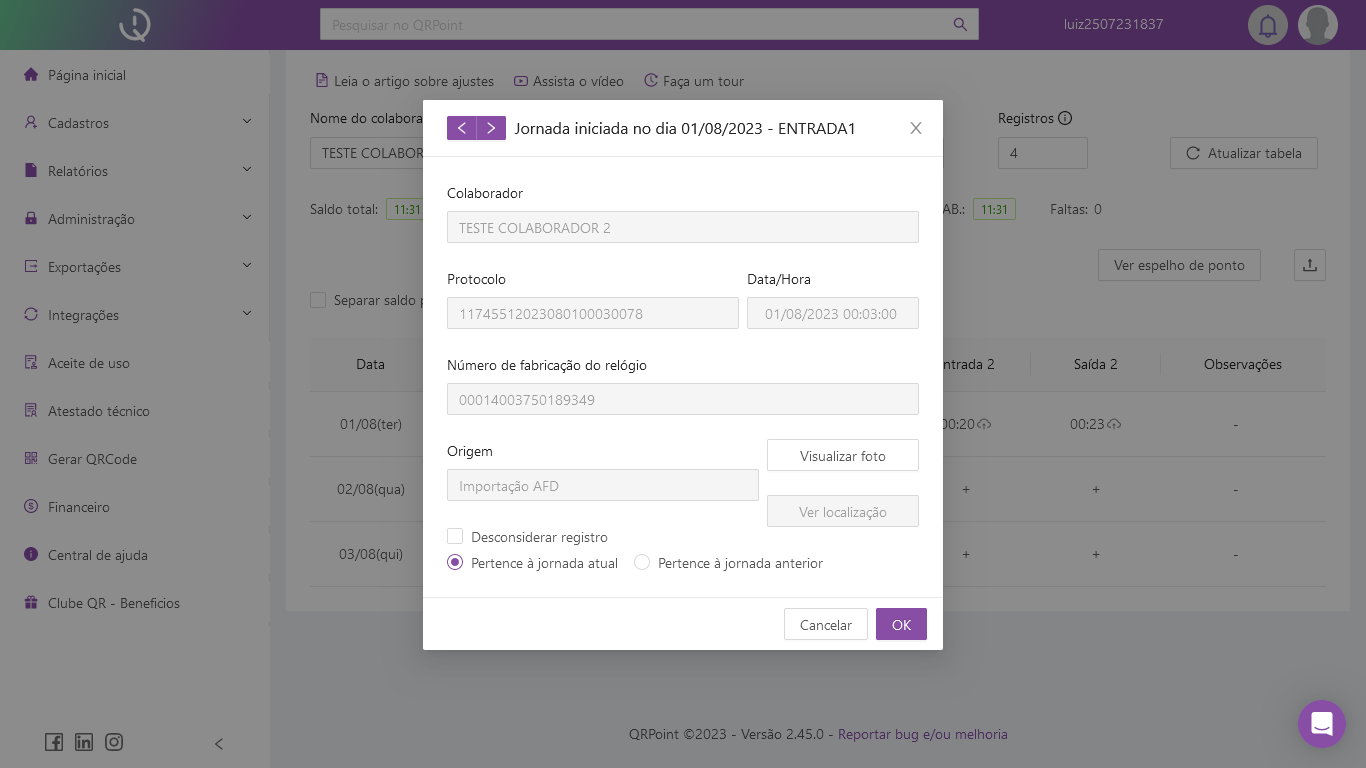The height and width of the screenshot is (768, 1366).
Task: Open the Facebook social icon
Action: [x=54, y=742]
